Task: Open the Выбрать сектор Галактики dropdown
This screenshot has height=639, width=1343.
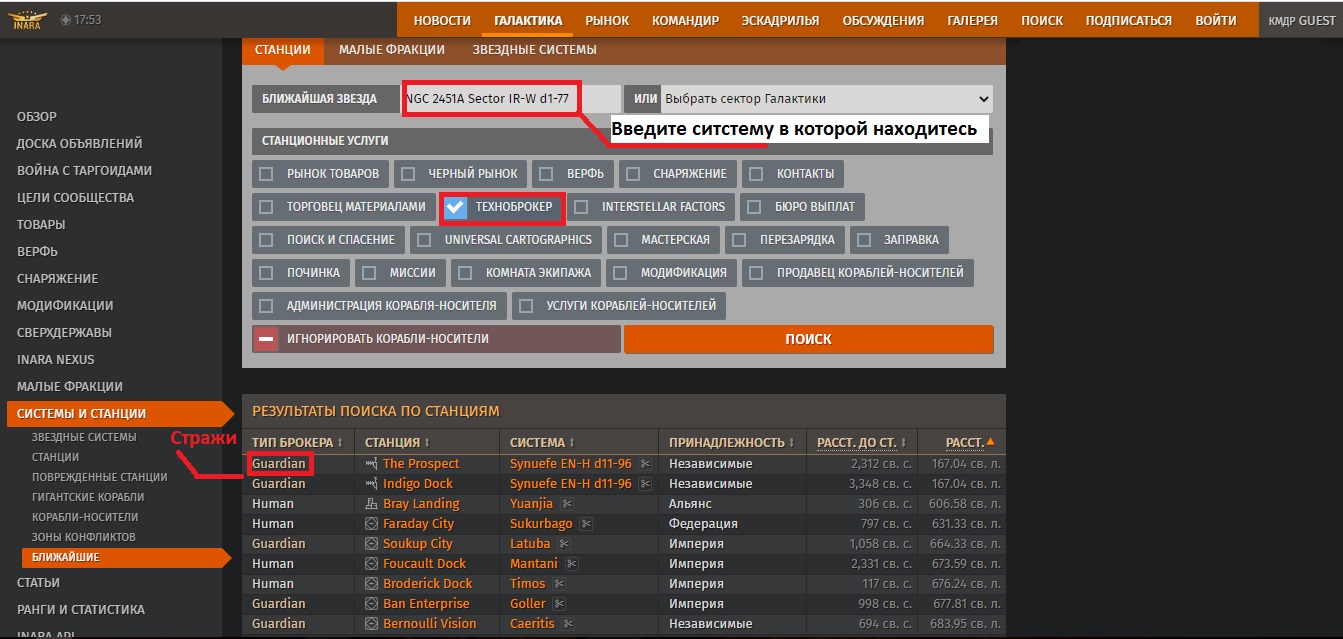Action: (x=827, y=99)
